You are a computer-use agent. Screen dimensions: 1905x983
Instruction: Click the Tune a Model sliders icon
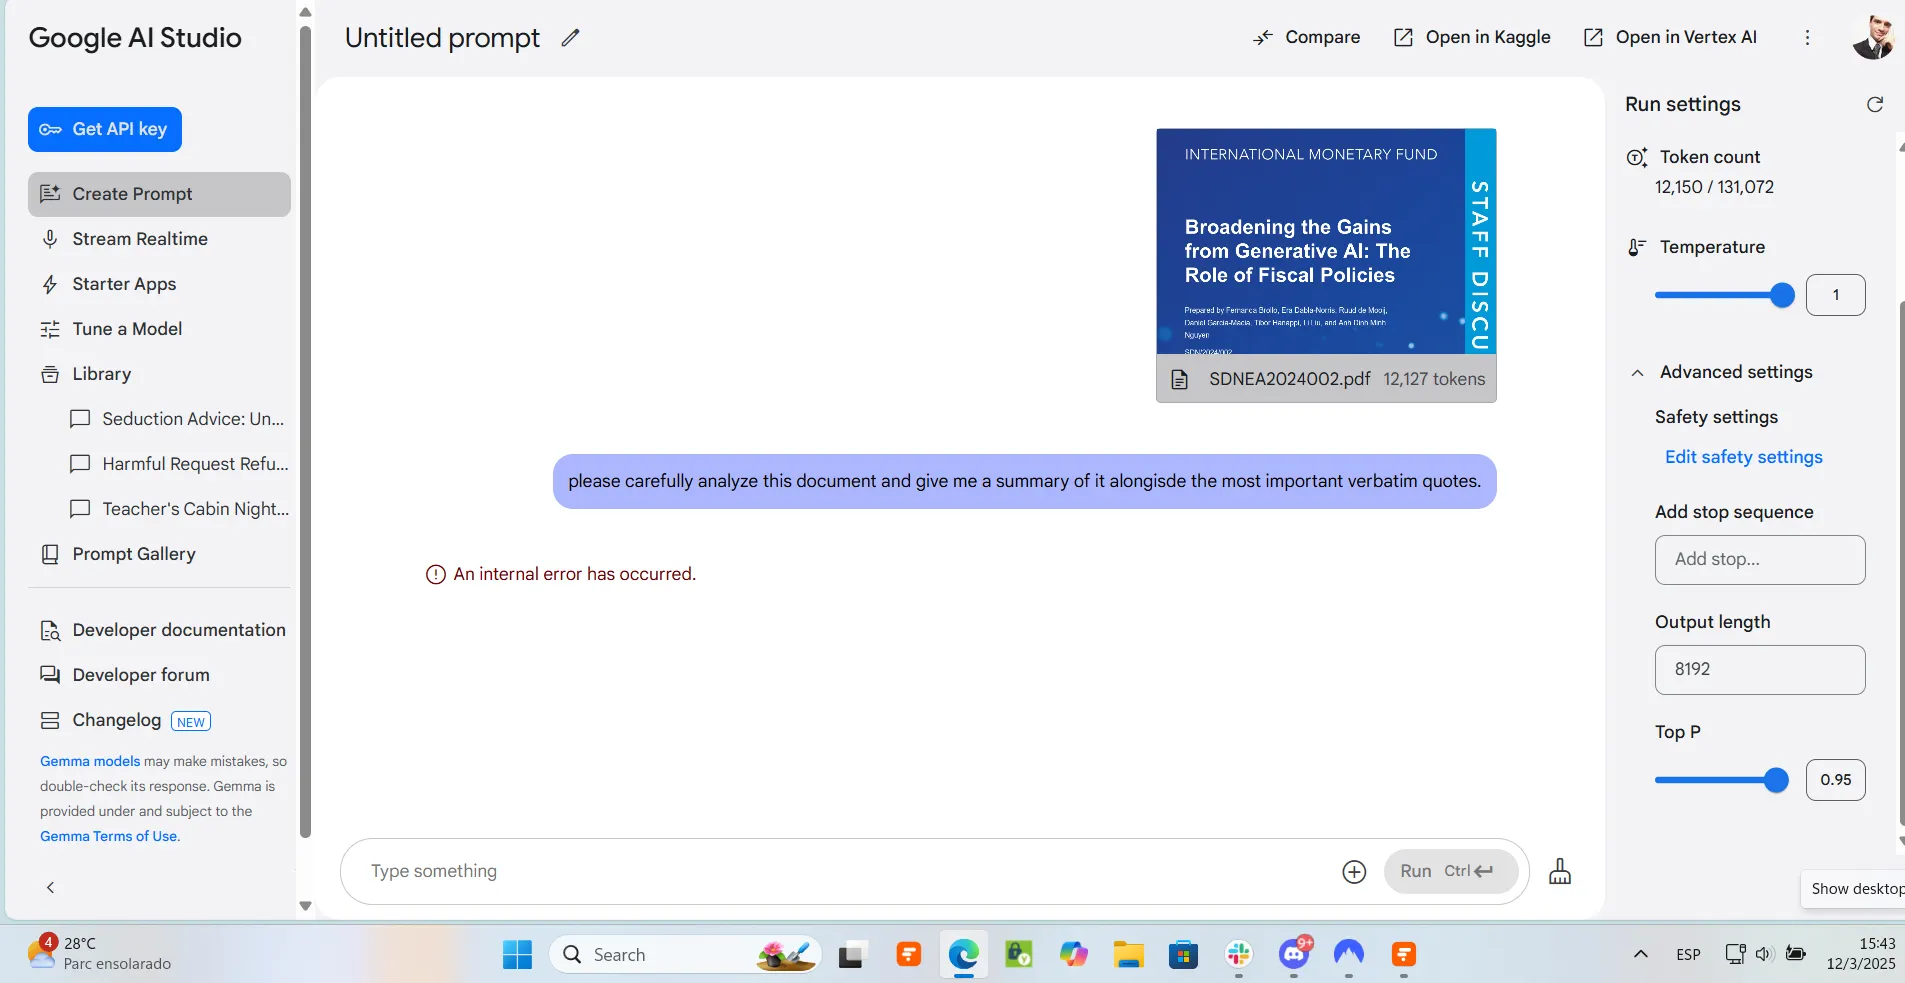[50, 329]
